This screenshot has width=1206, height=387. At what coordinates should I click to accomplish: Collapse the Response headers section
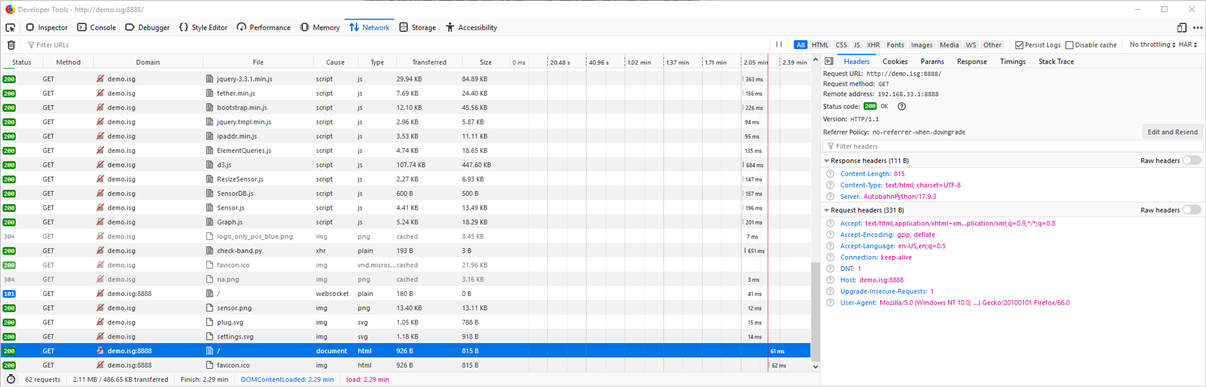tap(827, 160)
